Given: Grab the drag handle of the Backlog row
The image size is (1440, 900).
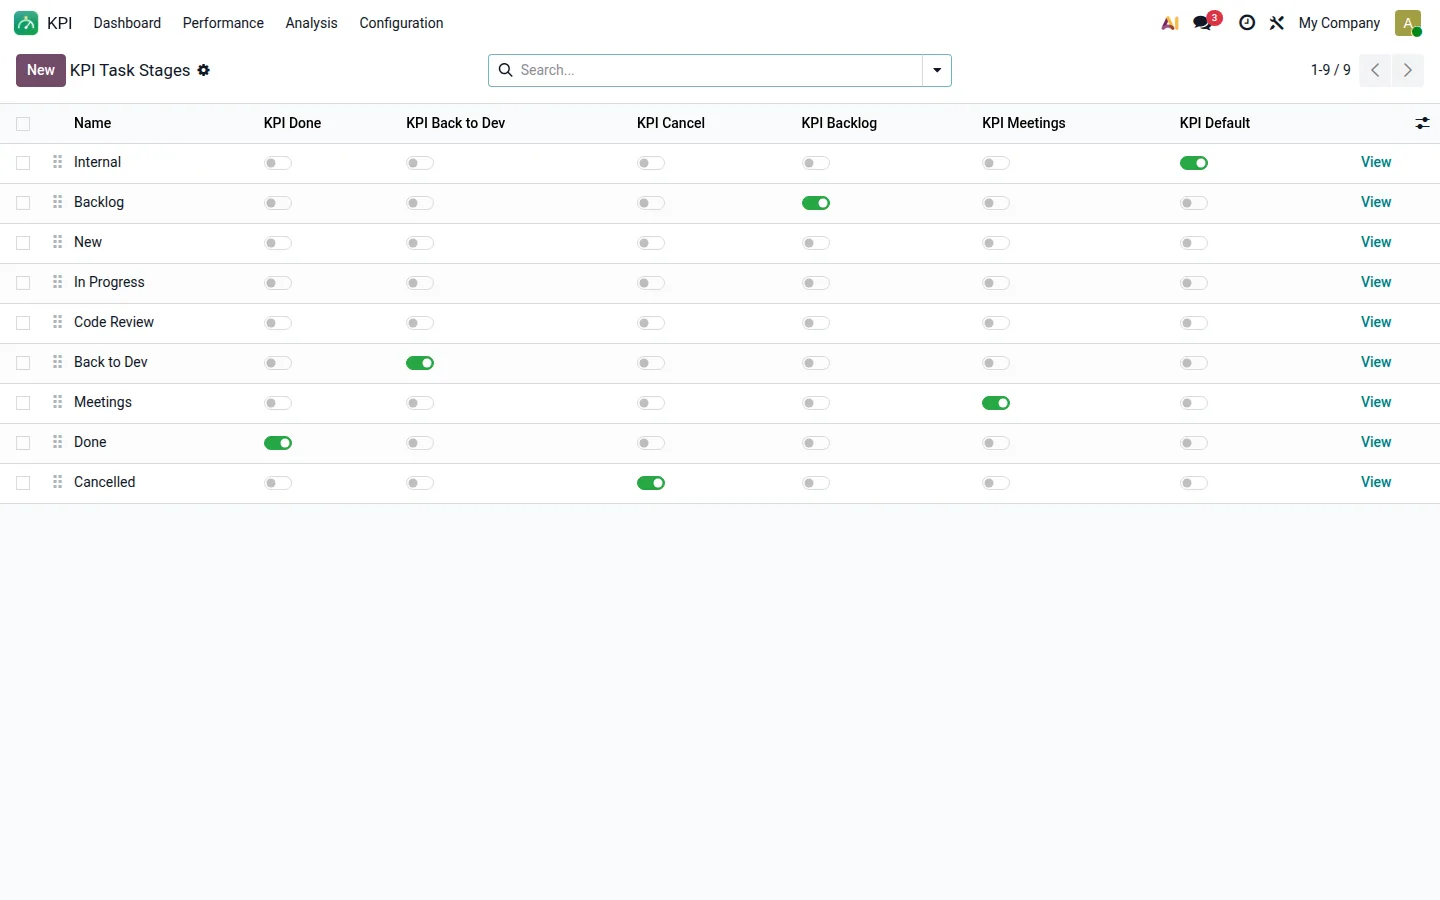Looking at the screenshot, I should pos(58,202).
